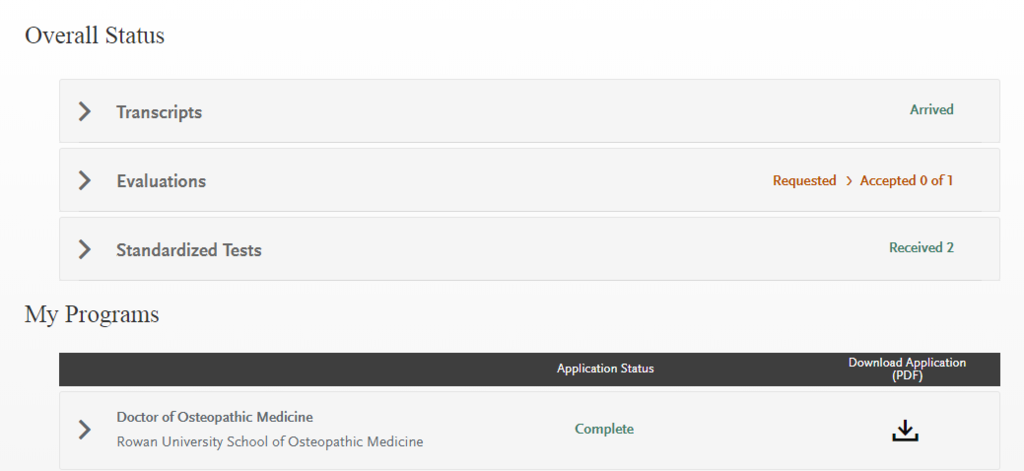Click the Received 2 tests status
The height and width of the screenshot is (471, 1024).
921,248
